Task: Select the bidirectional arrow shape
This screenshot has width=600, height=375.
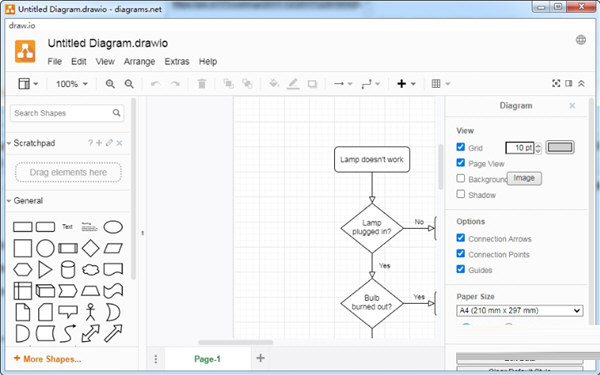Action: pyautogui.click(x=91, y=333)
